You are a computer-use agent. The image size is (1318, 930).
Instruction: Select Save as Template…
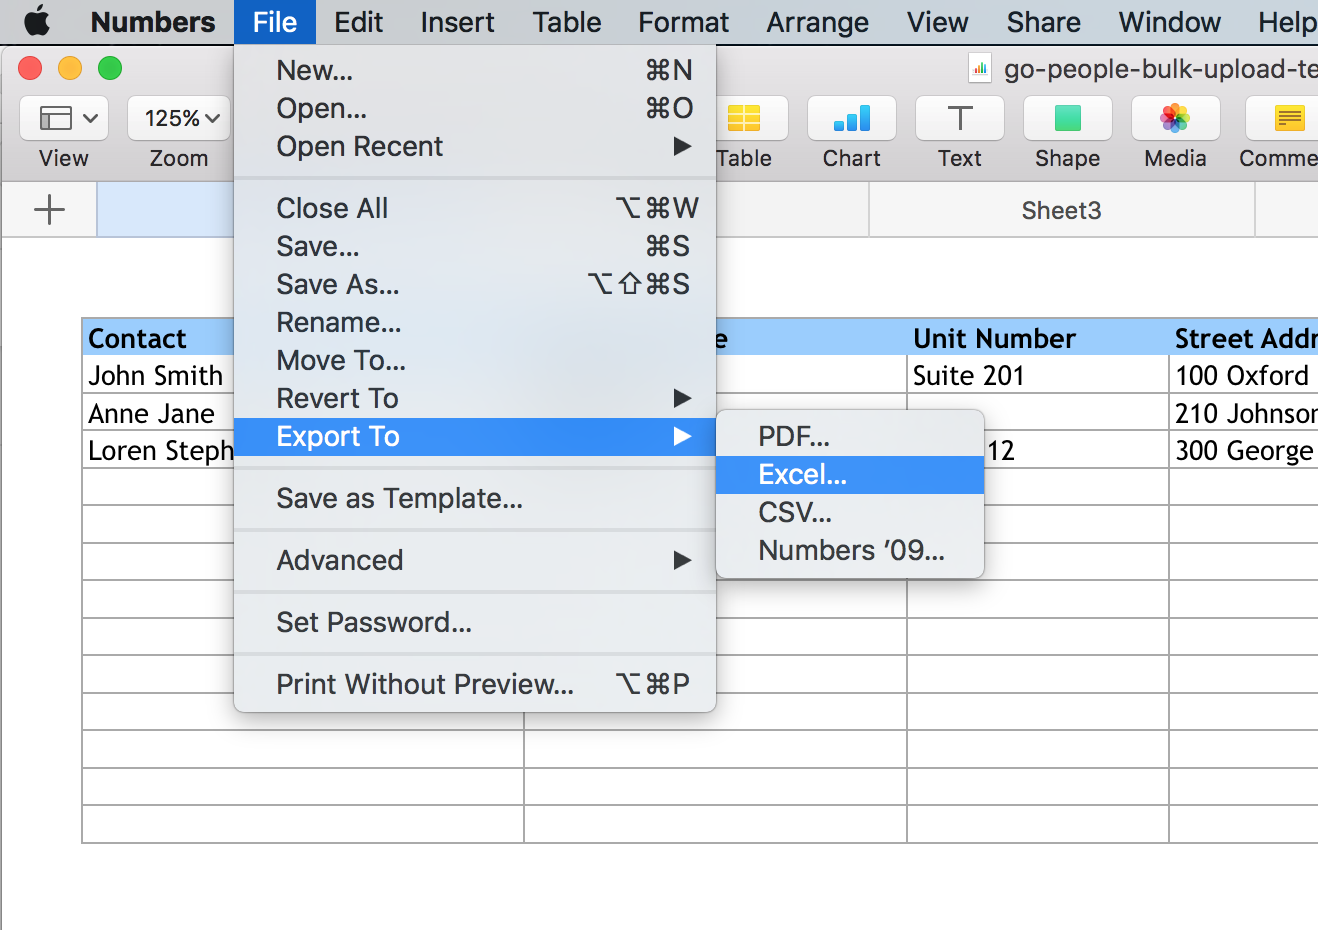475,498
